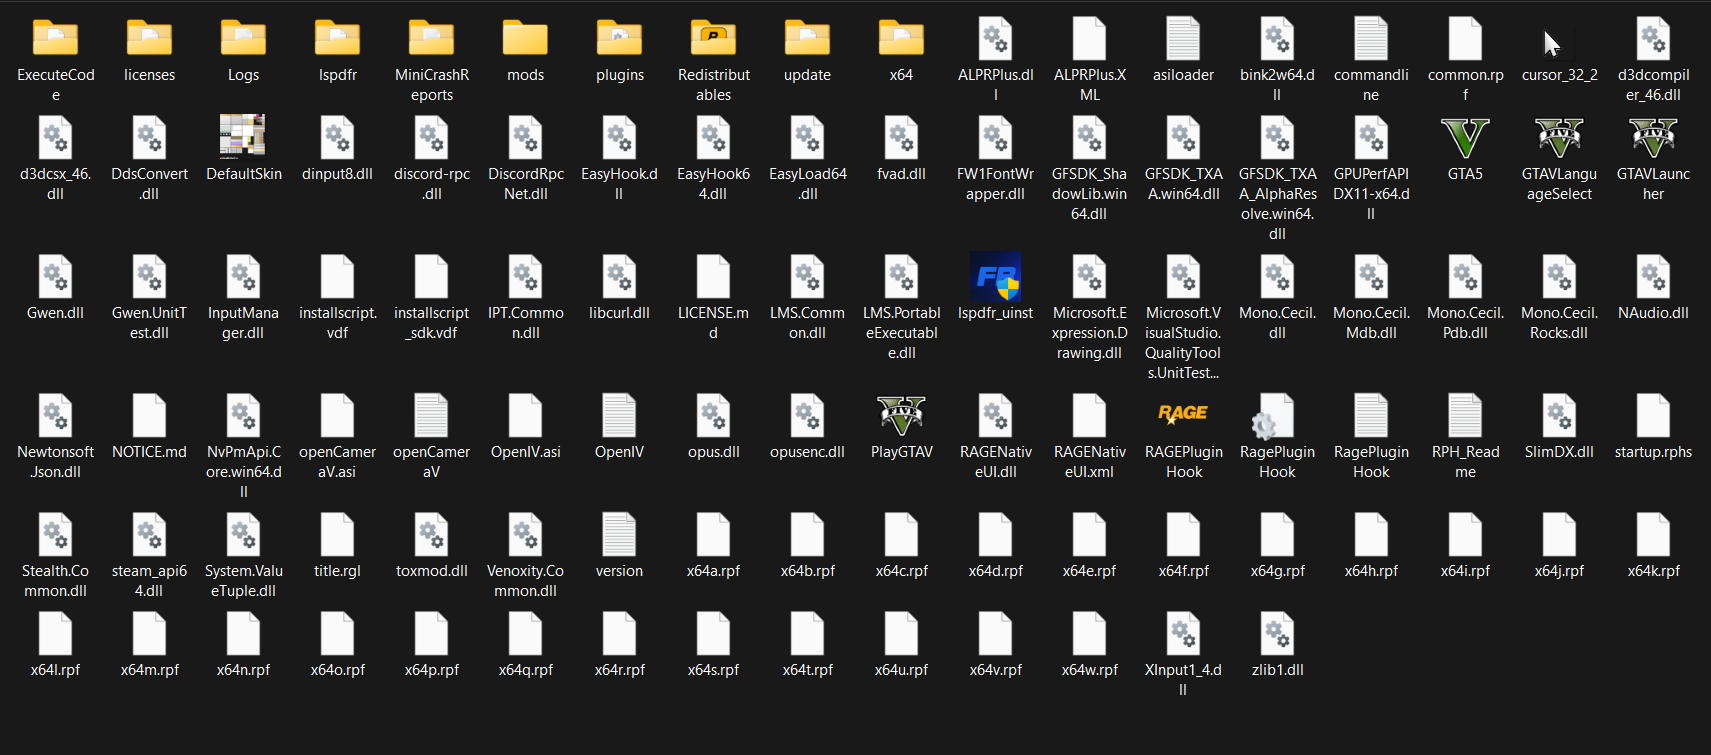Click the 'x64w.rpf' file name
This screenshot has width=1711, height=755.
1090,670
